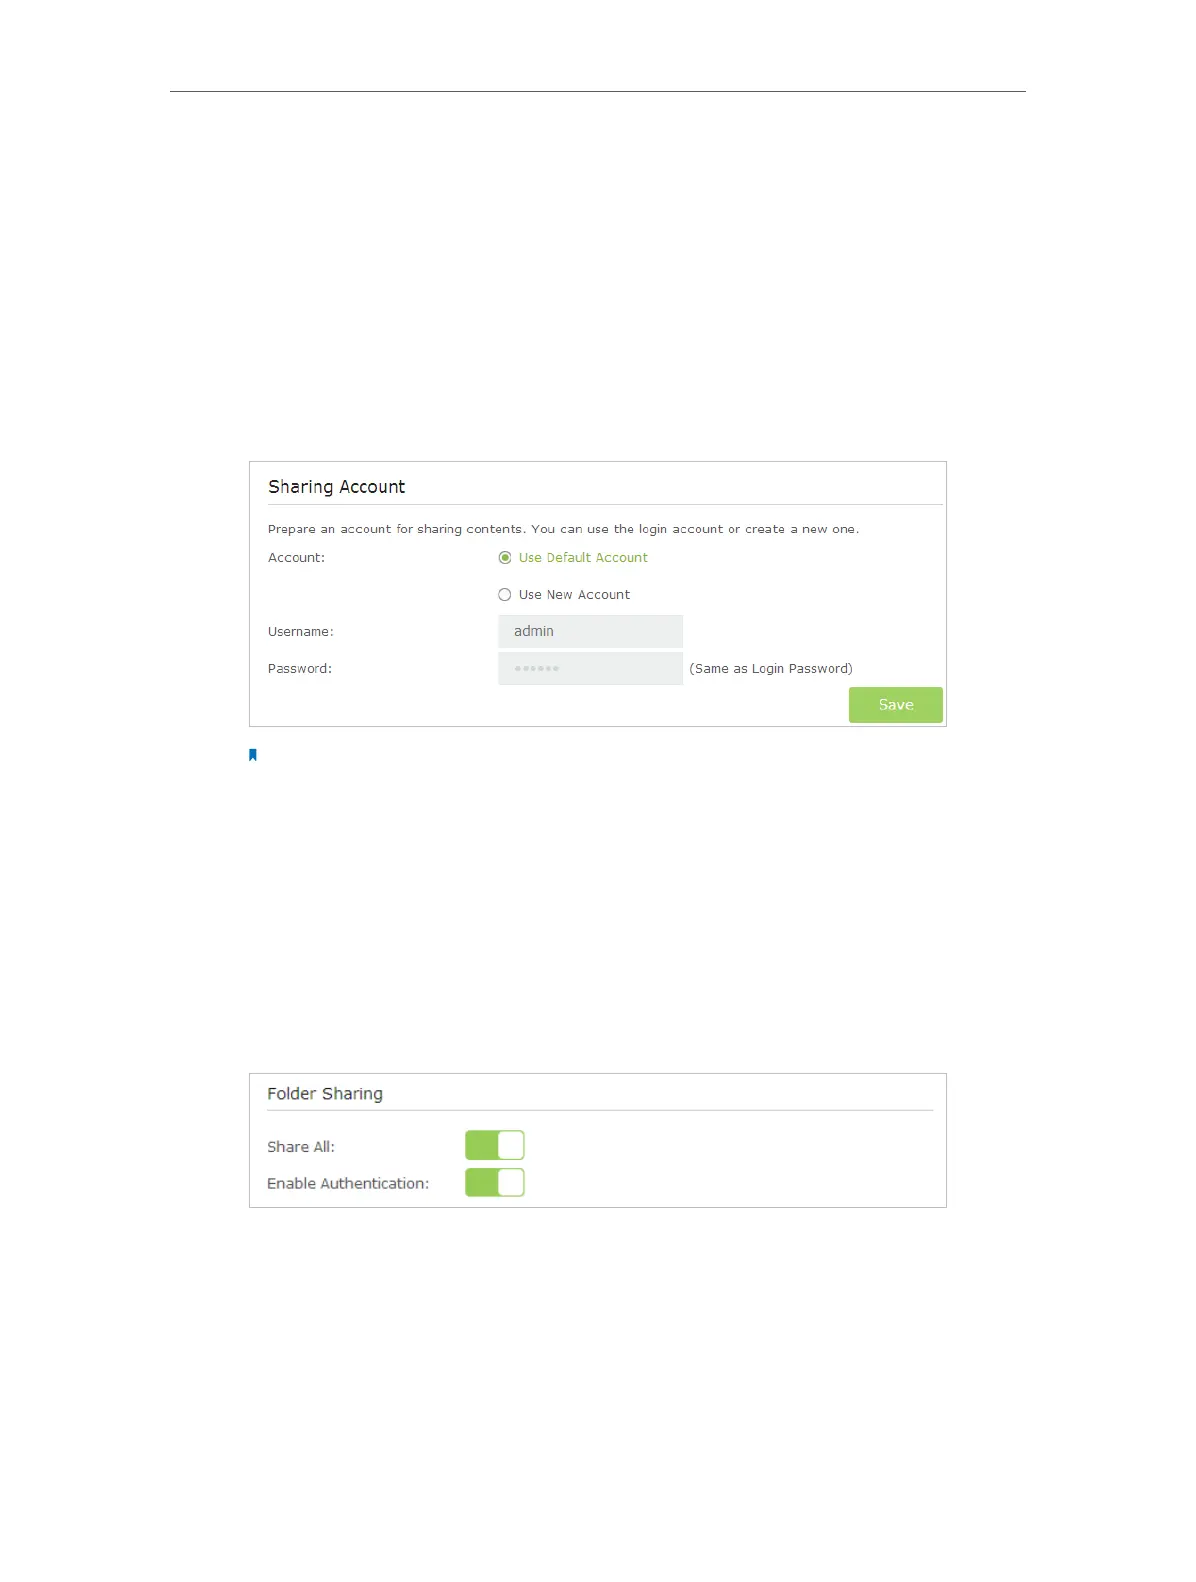1196x1582 pixels.
Task: Click the "Enable Authentication:" label text
Action: [x=348, y=1184]
